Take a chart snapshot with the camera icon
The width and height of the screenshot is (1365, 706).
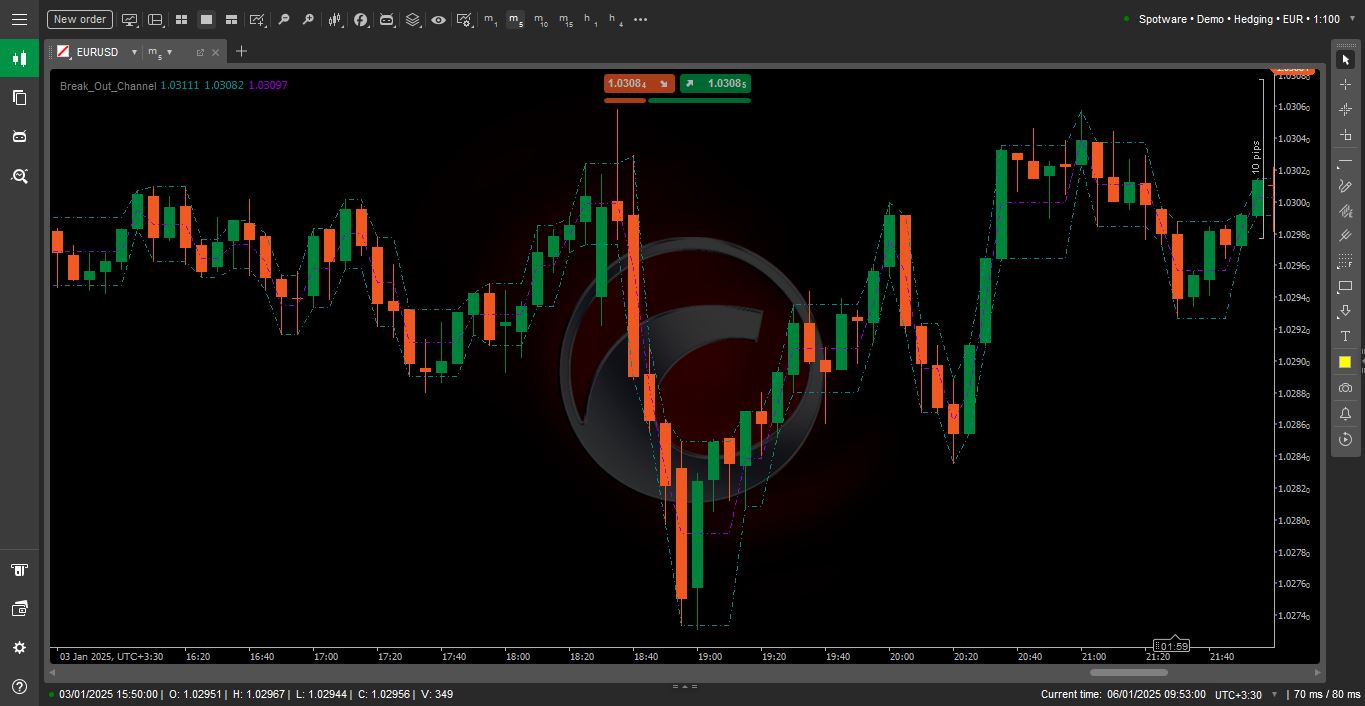(1345, 388)
